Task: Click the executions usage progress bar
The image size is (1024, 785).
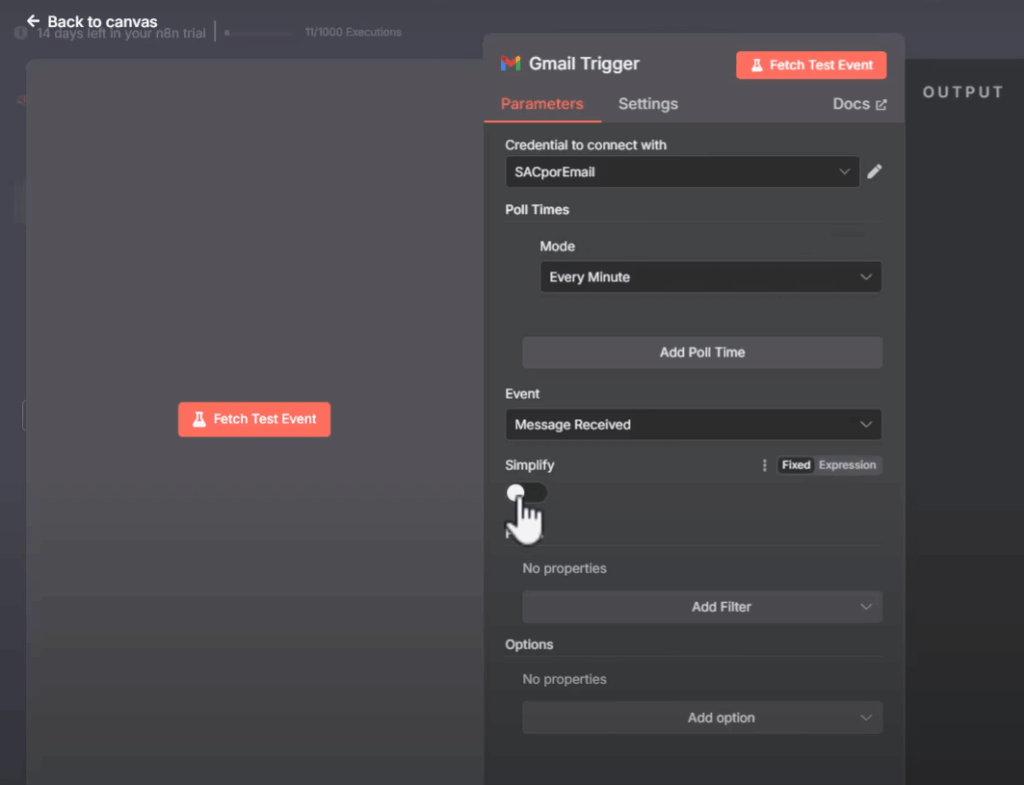Action: click(259, 32)
